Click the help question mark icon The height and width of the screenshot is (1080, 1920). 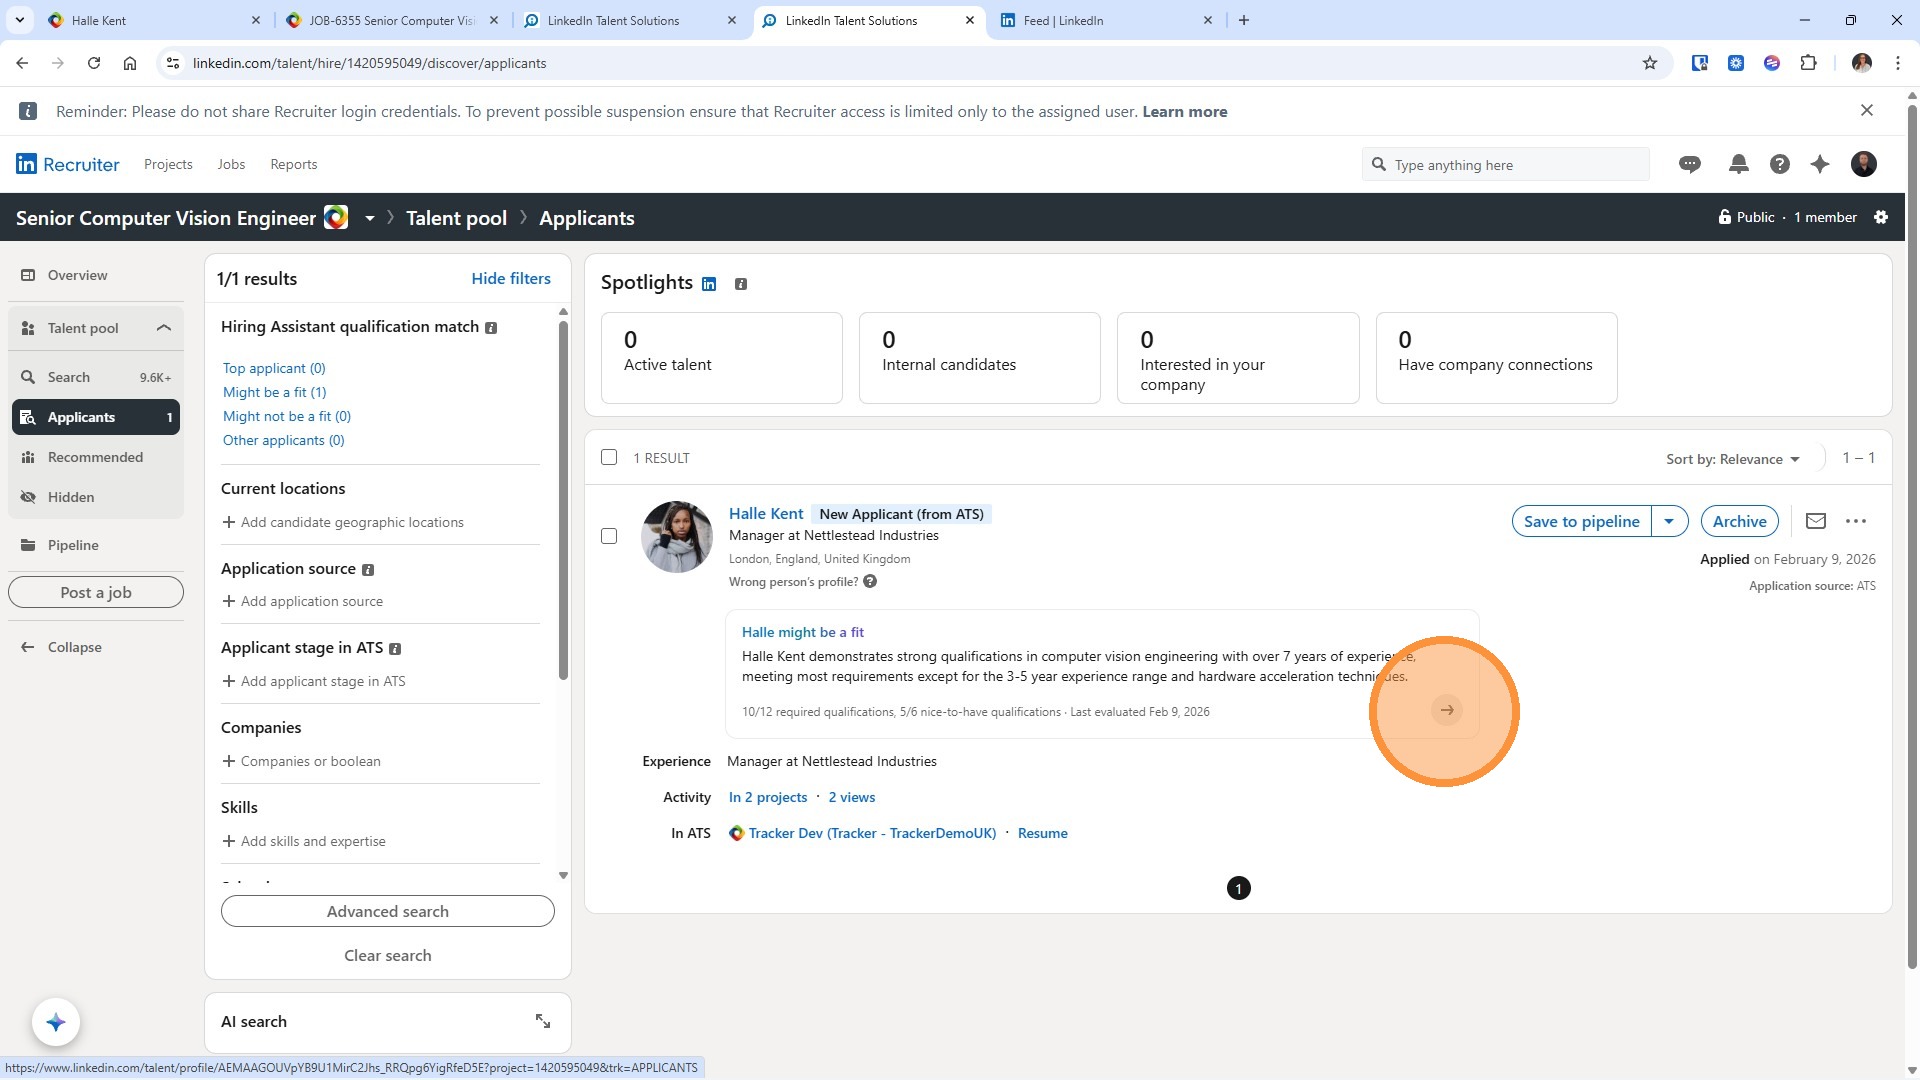click(1779, 165)
